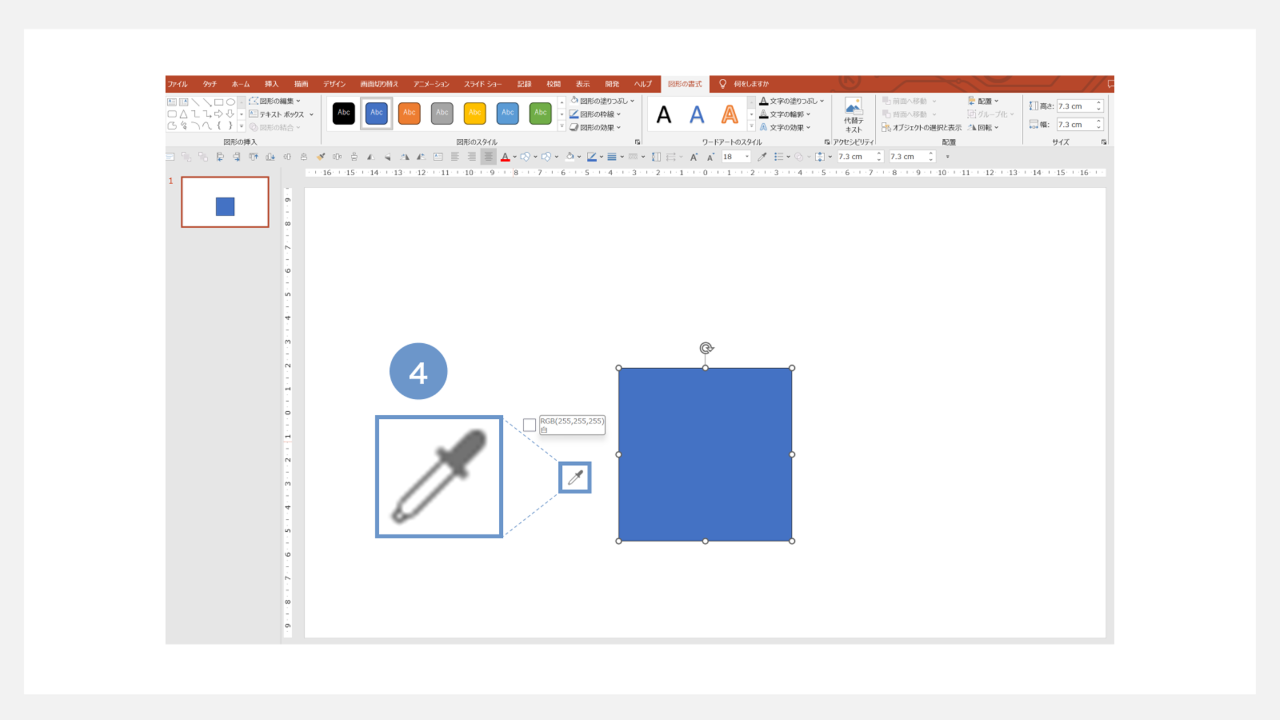Click the text box icon in the quick toolbar
1280x720 pixels.
437,157
